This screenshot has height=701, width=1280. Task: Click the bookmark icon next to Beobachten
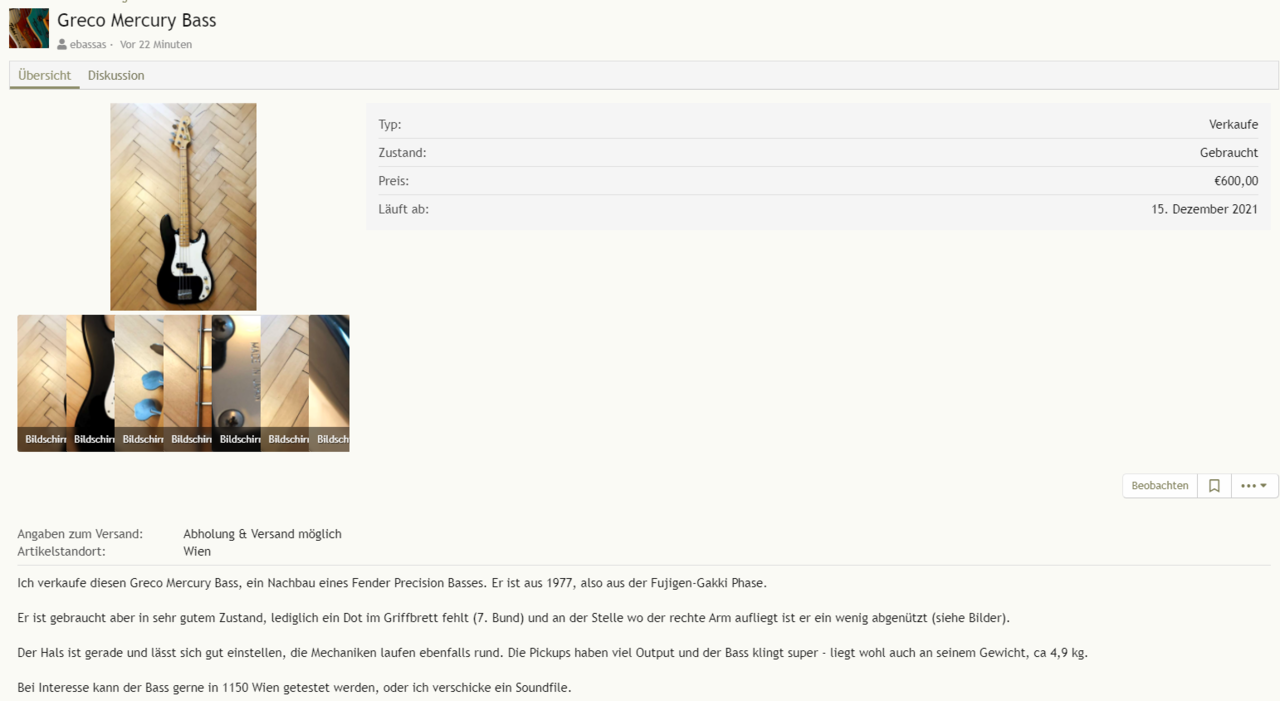pos(1214,486)
